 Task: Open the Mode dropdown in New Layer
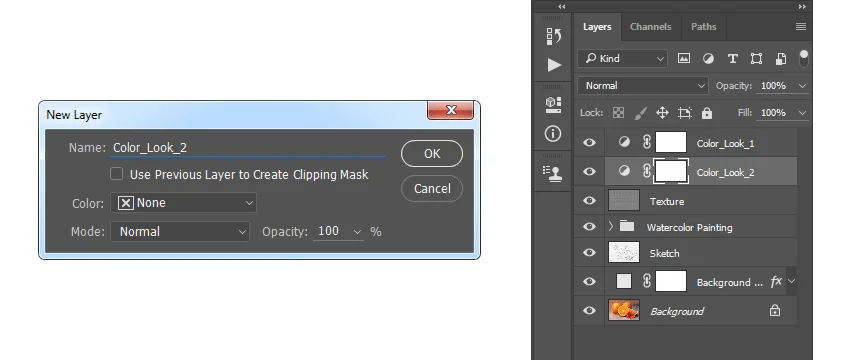(180, 232)
